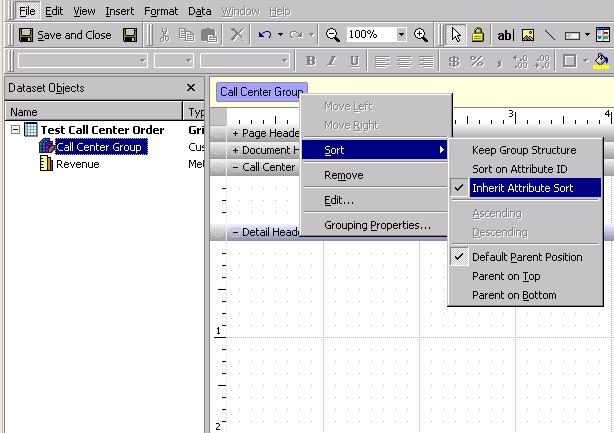614x433 pixels.
Task: Click the lock icon in toolbar
Action: tap(478, 35)
